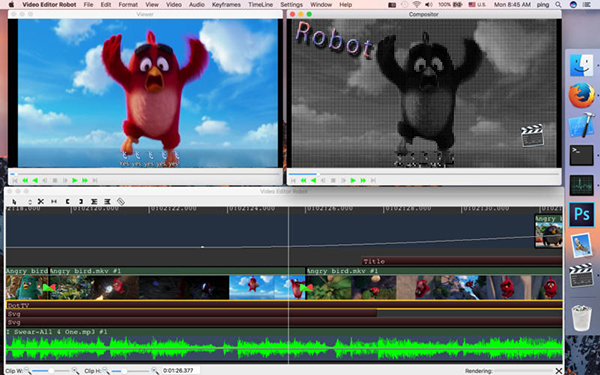Zoom out clip height magnifier icon
This screenshot has height=375, width=600.
pyautogui.click(x=106, y=370)
